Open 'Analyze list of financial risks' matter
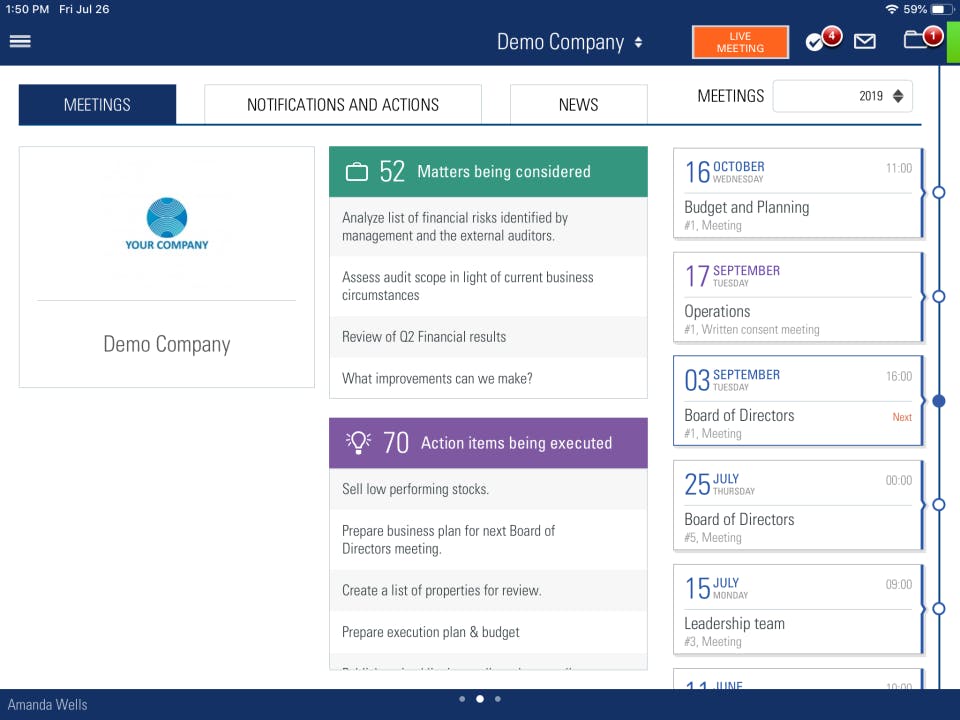The image size is (960, 720). (488, 227)
